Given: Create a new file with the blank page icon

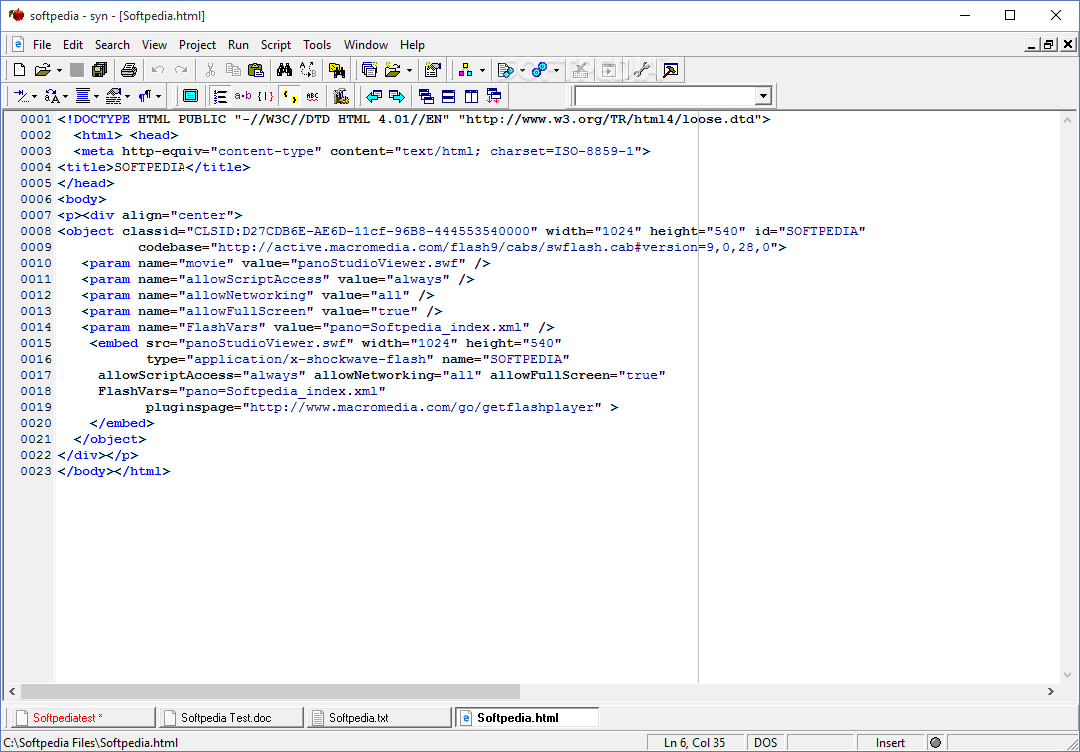Looking at the screenshot, I should 20,70.
